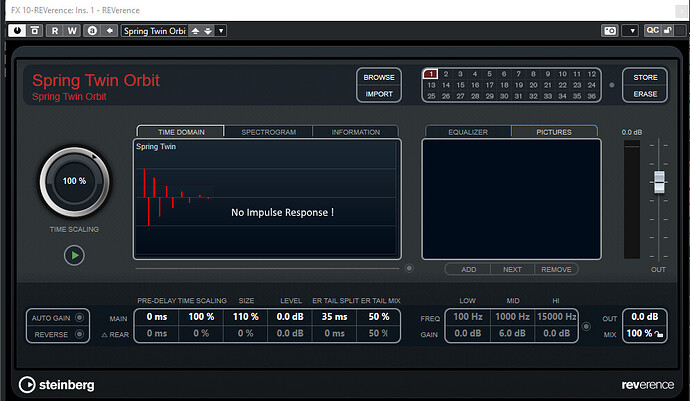Click the low gain 0.0 dB field
Image resolution: width=690 pixels, height=401 pixels.
468,334
